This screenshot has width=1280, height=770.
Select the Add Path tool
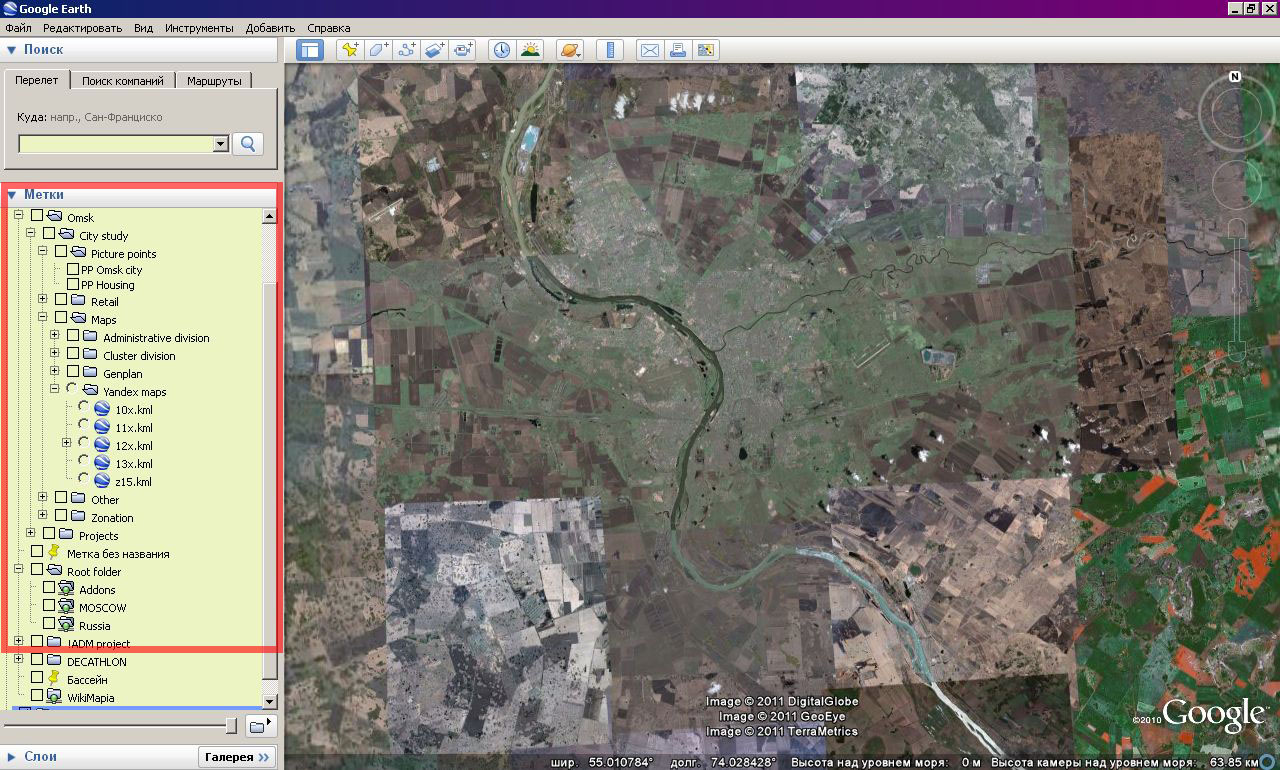(406, 49)
